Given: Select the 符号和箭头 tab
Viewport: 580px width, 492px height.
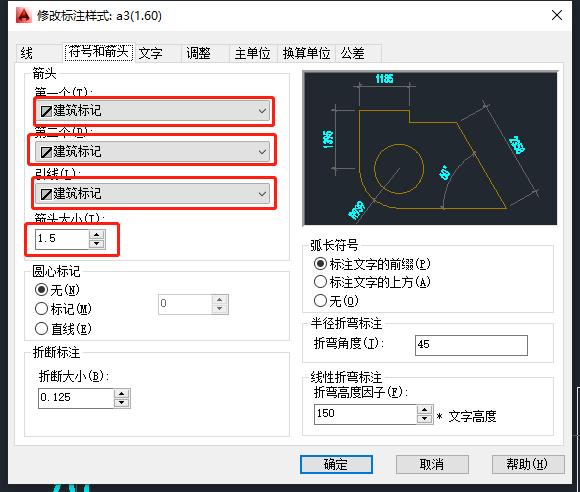Looking at the screenshot, I should 99,52.
